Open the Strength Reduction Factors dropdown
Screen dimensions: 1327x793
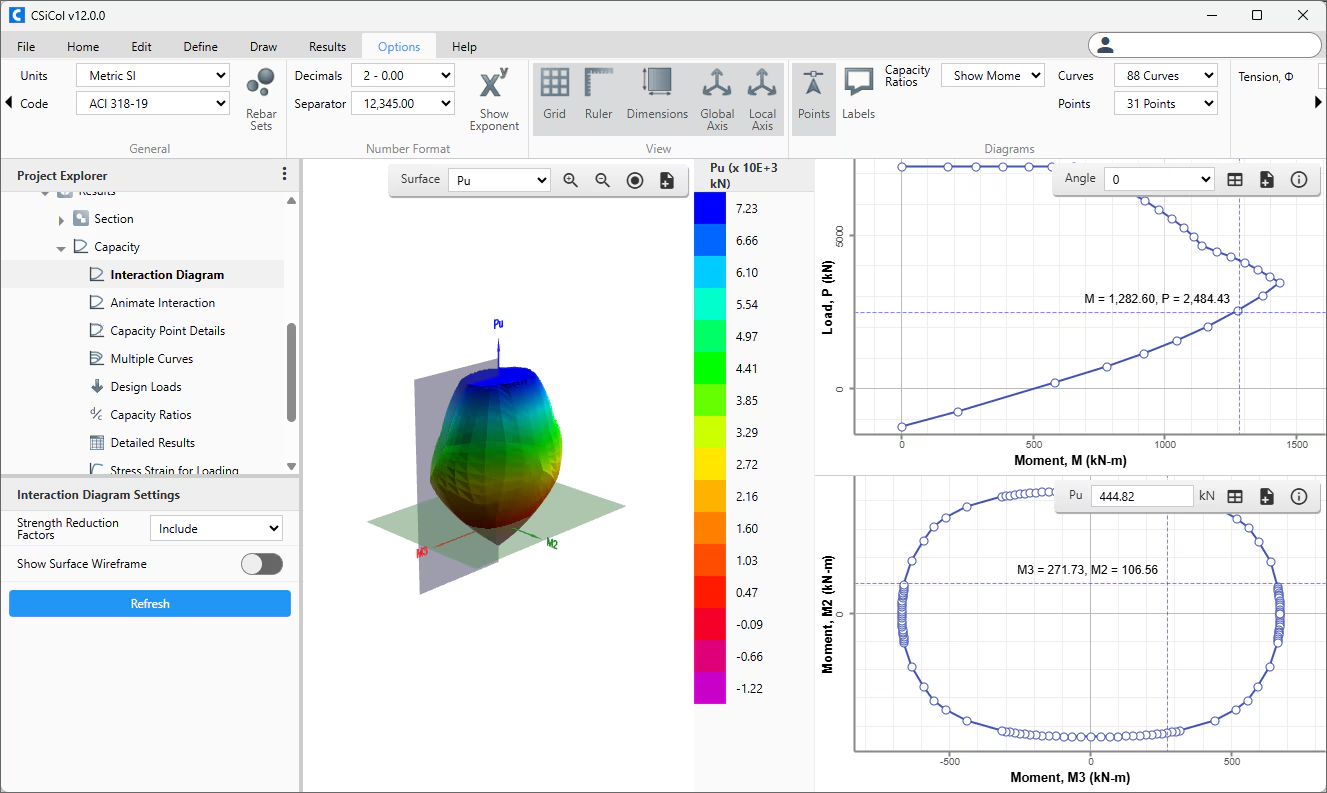point(216,529)
